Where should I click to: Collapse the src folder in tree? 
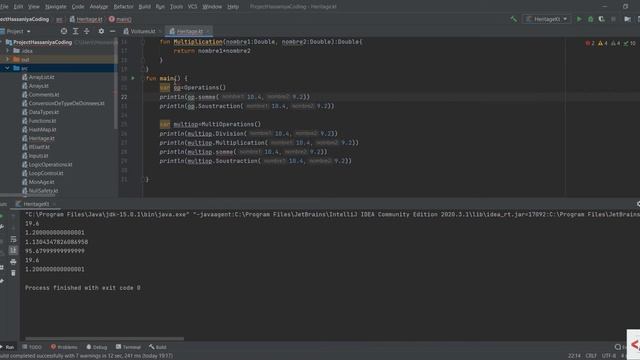[x=7, y=68]
